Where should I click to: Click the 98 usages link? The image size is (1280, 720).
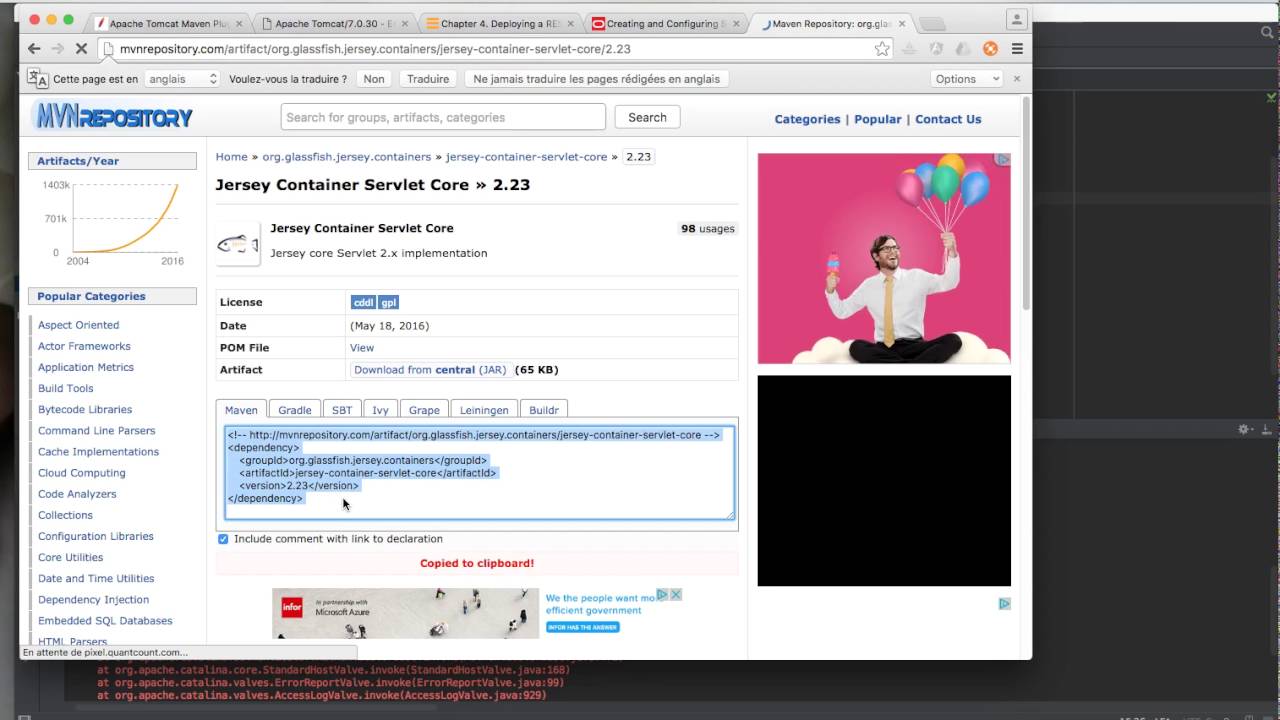(708, 229)
